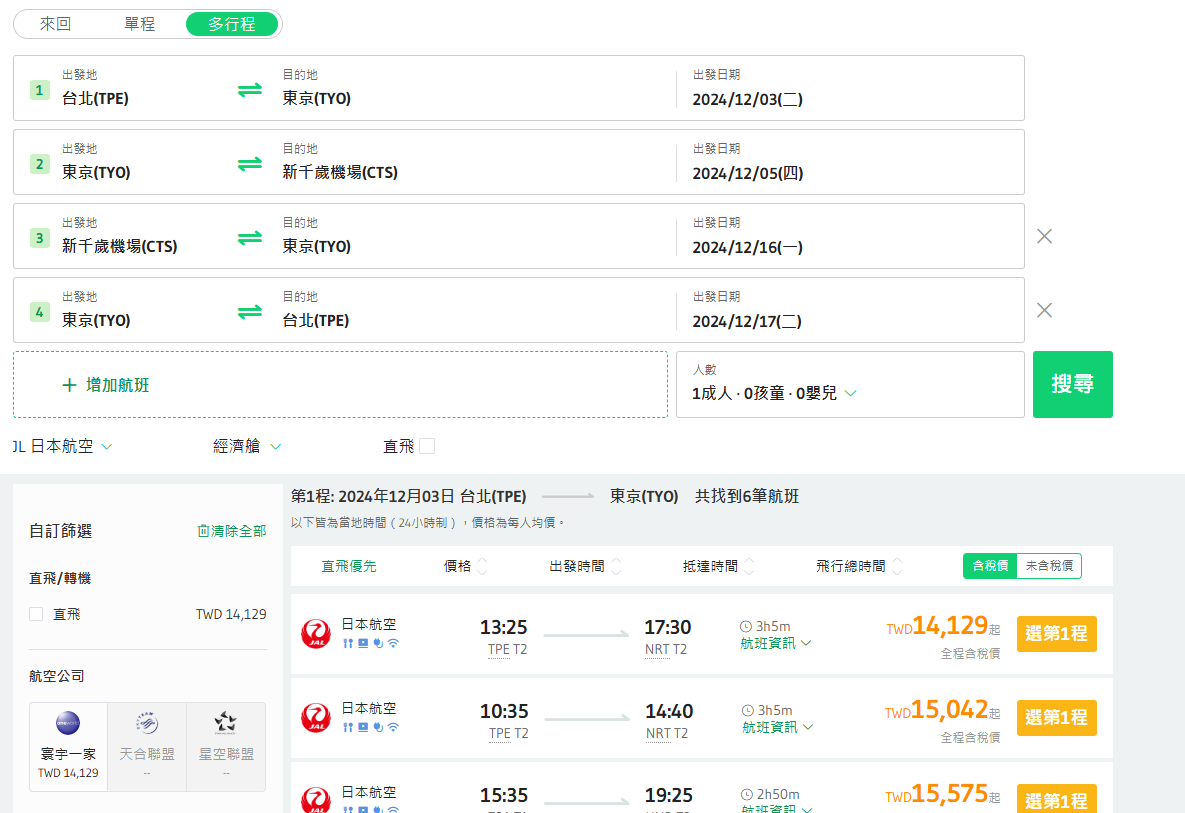Click the TWD 15,042 price text
Screen dimensions: 1185x813
[x=942, y=710]
